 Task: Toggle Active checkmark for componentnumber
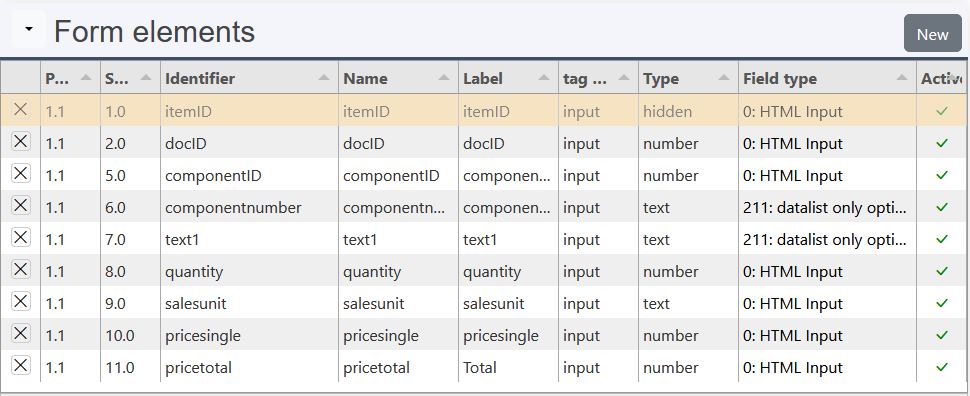(942, 208)
